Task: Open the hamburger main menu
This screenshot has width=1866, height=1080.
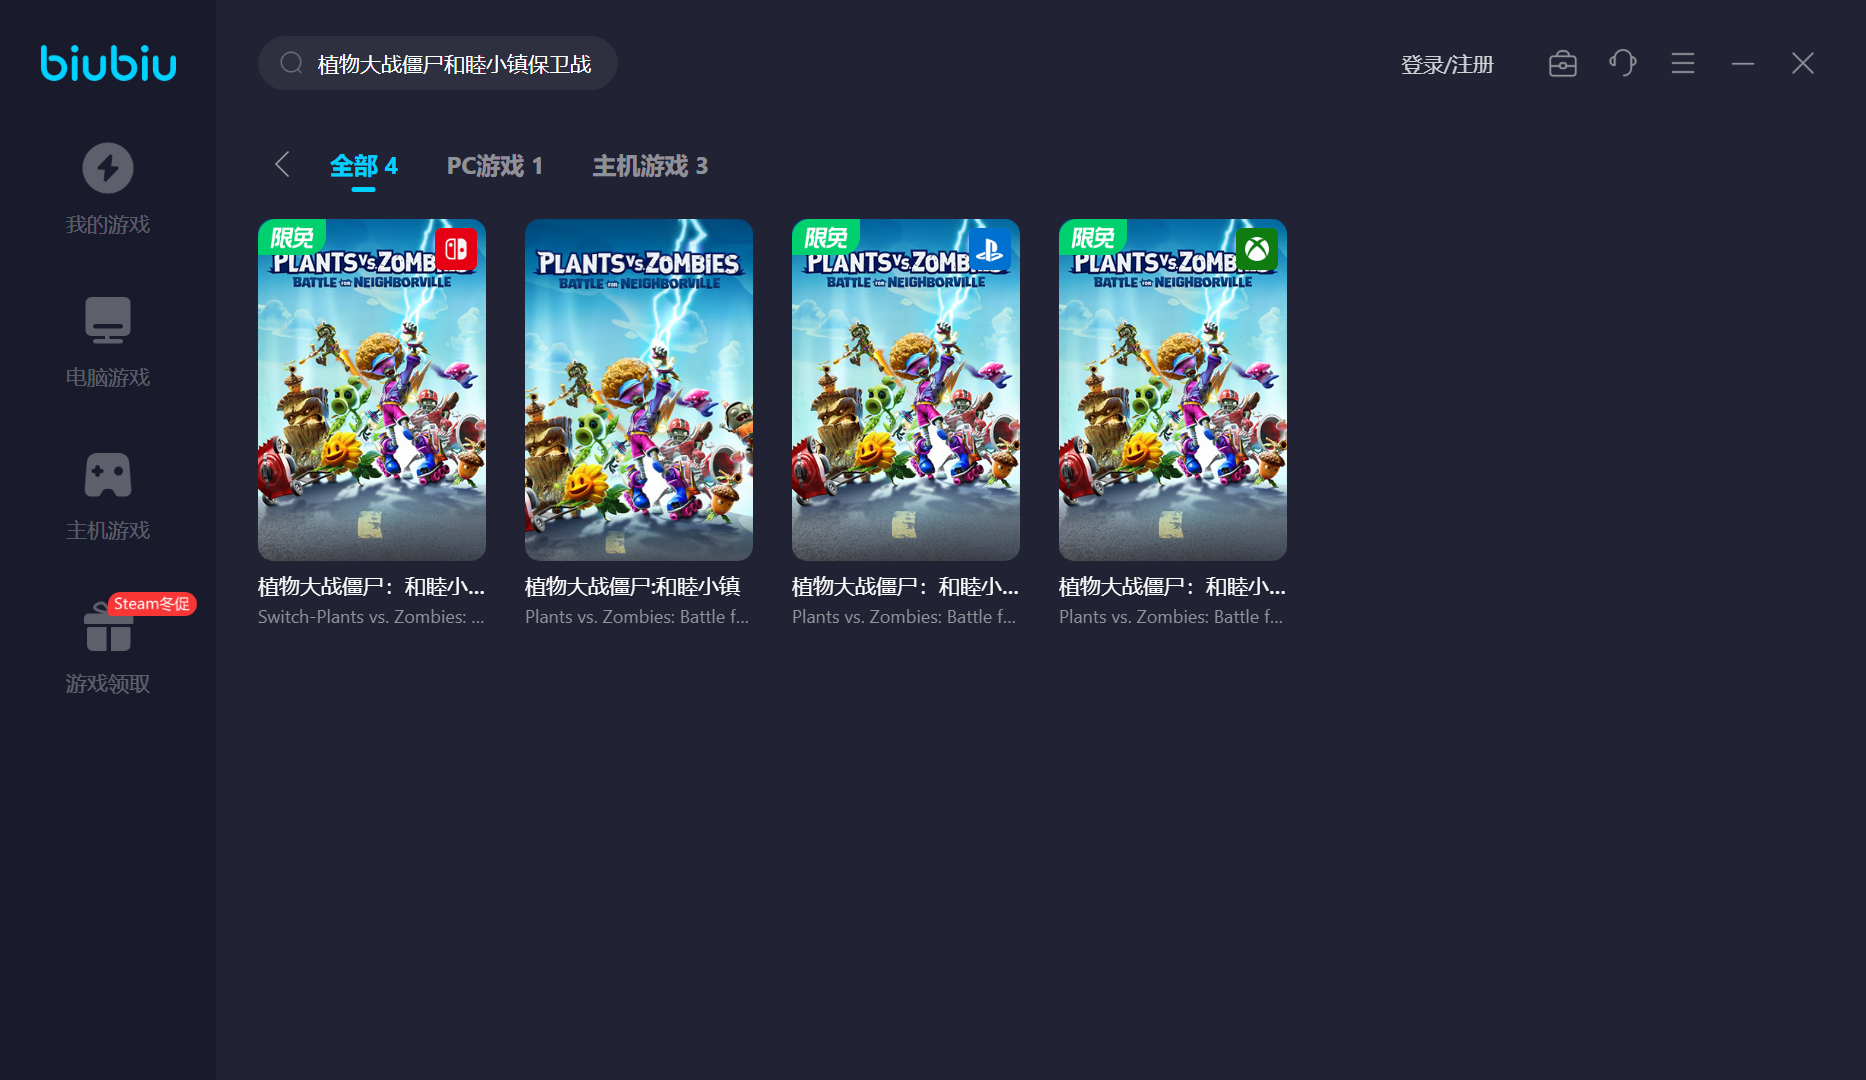Action: tap(1682, 64)
